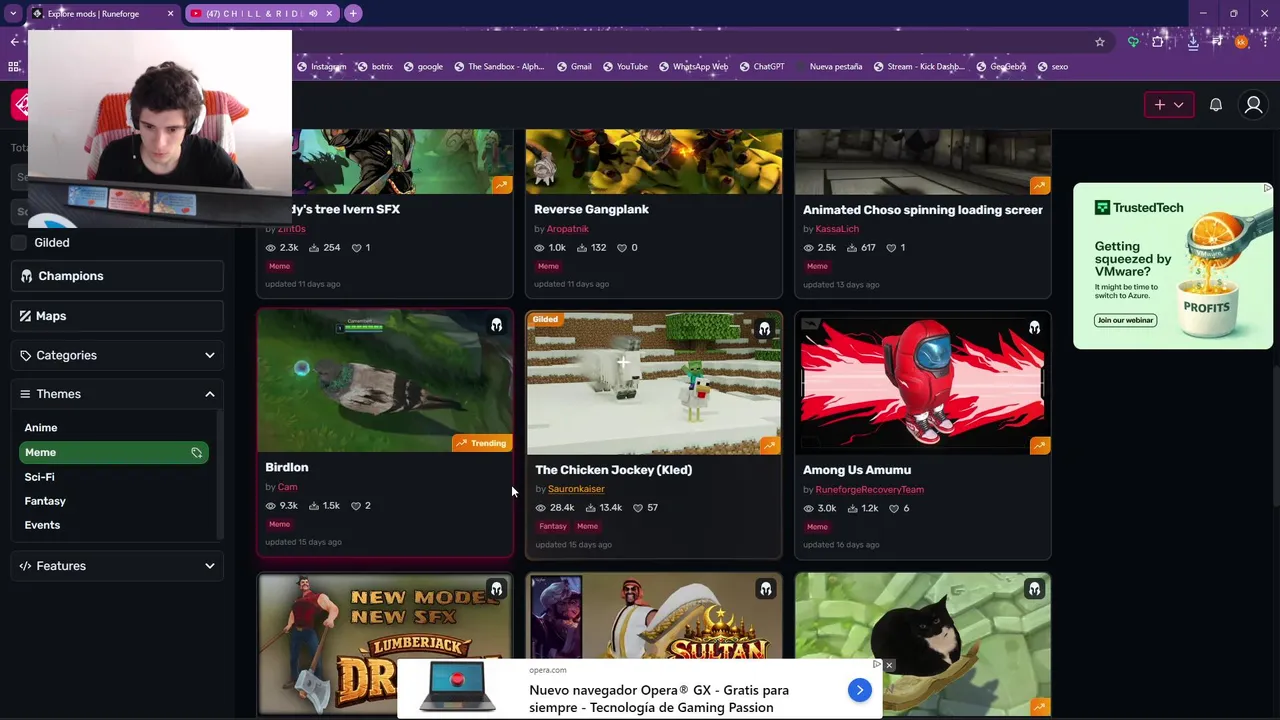
Task: Click the Trending badge on Birdlon thumbnail
Action: tap(481, 443)
